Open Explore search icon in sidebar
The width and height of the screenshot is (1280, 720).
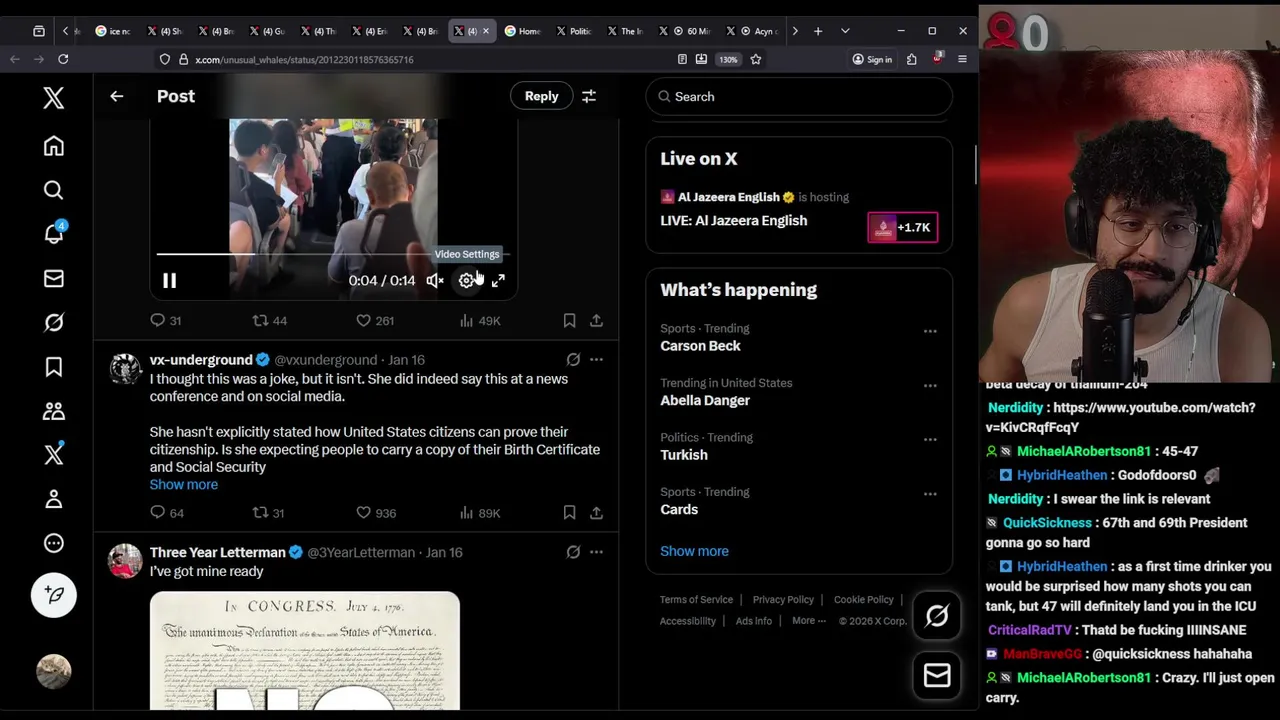click(x=54, y=190)
